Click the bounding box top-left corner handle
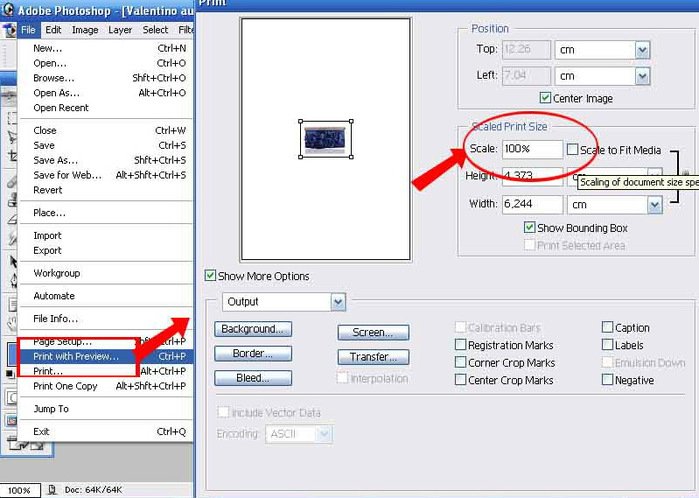This screenshot has width=699, height=498. (x=300, y=122)
